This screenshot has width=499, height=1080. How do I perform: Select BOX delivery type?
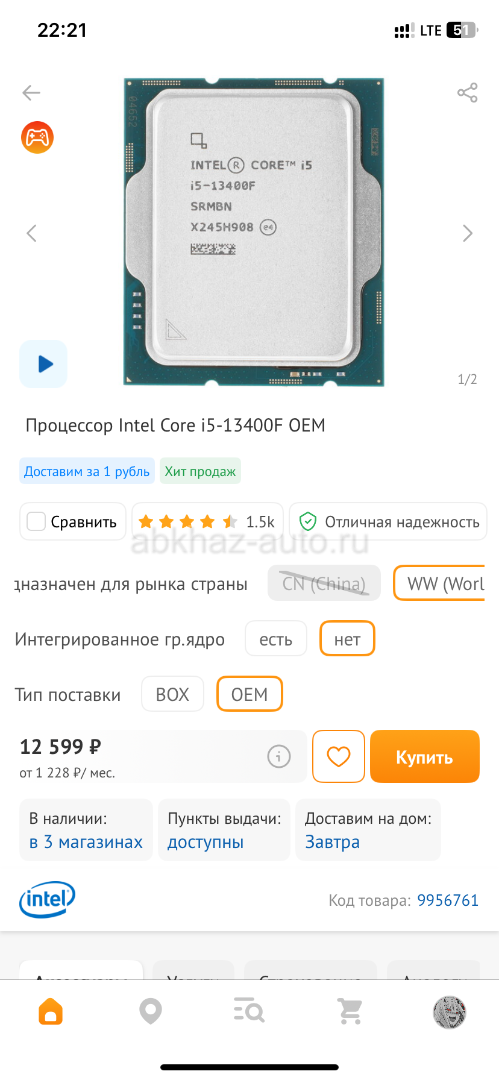click(x=172, y=694)
